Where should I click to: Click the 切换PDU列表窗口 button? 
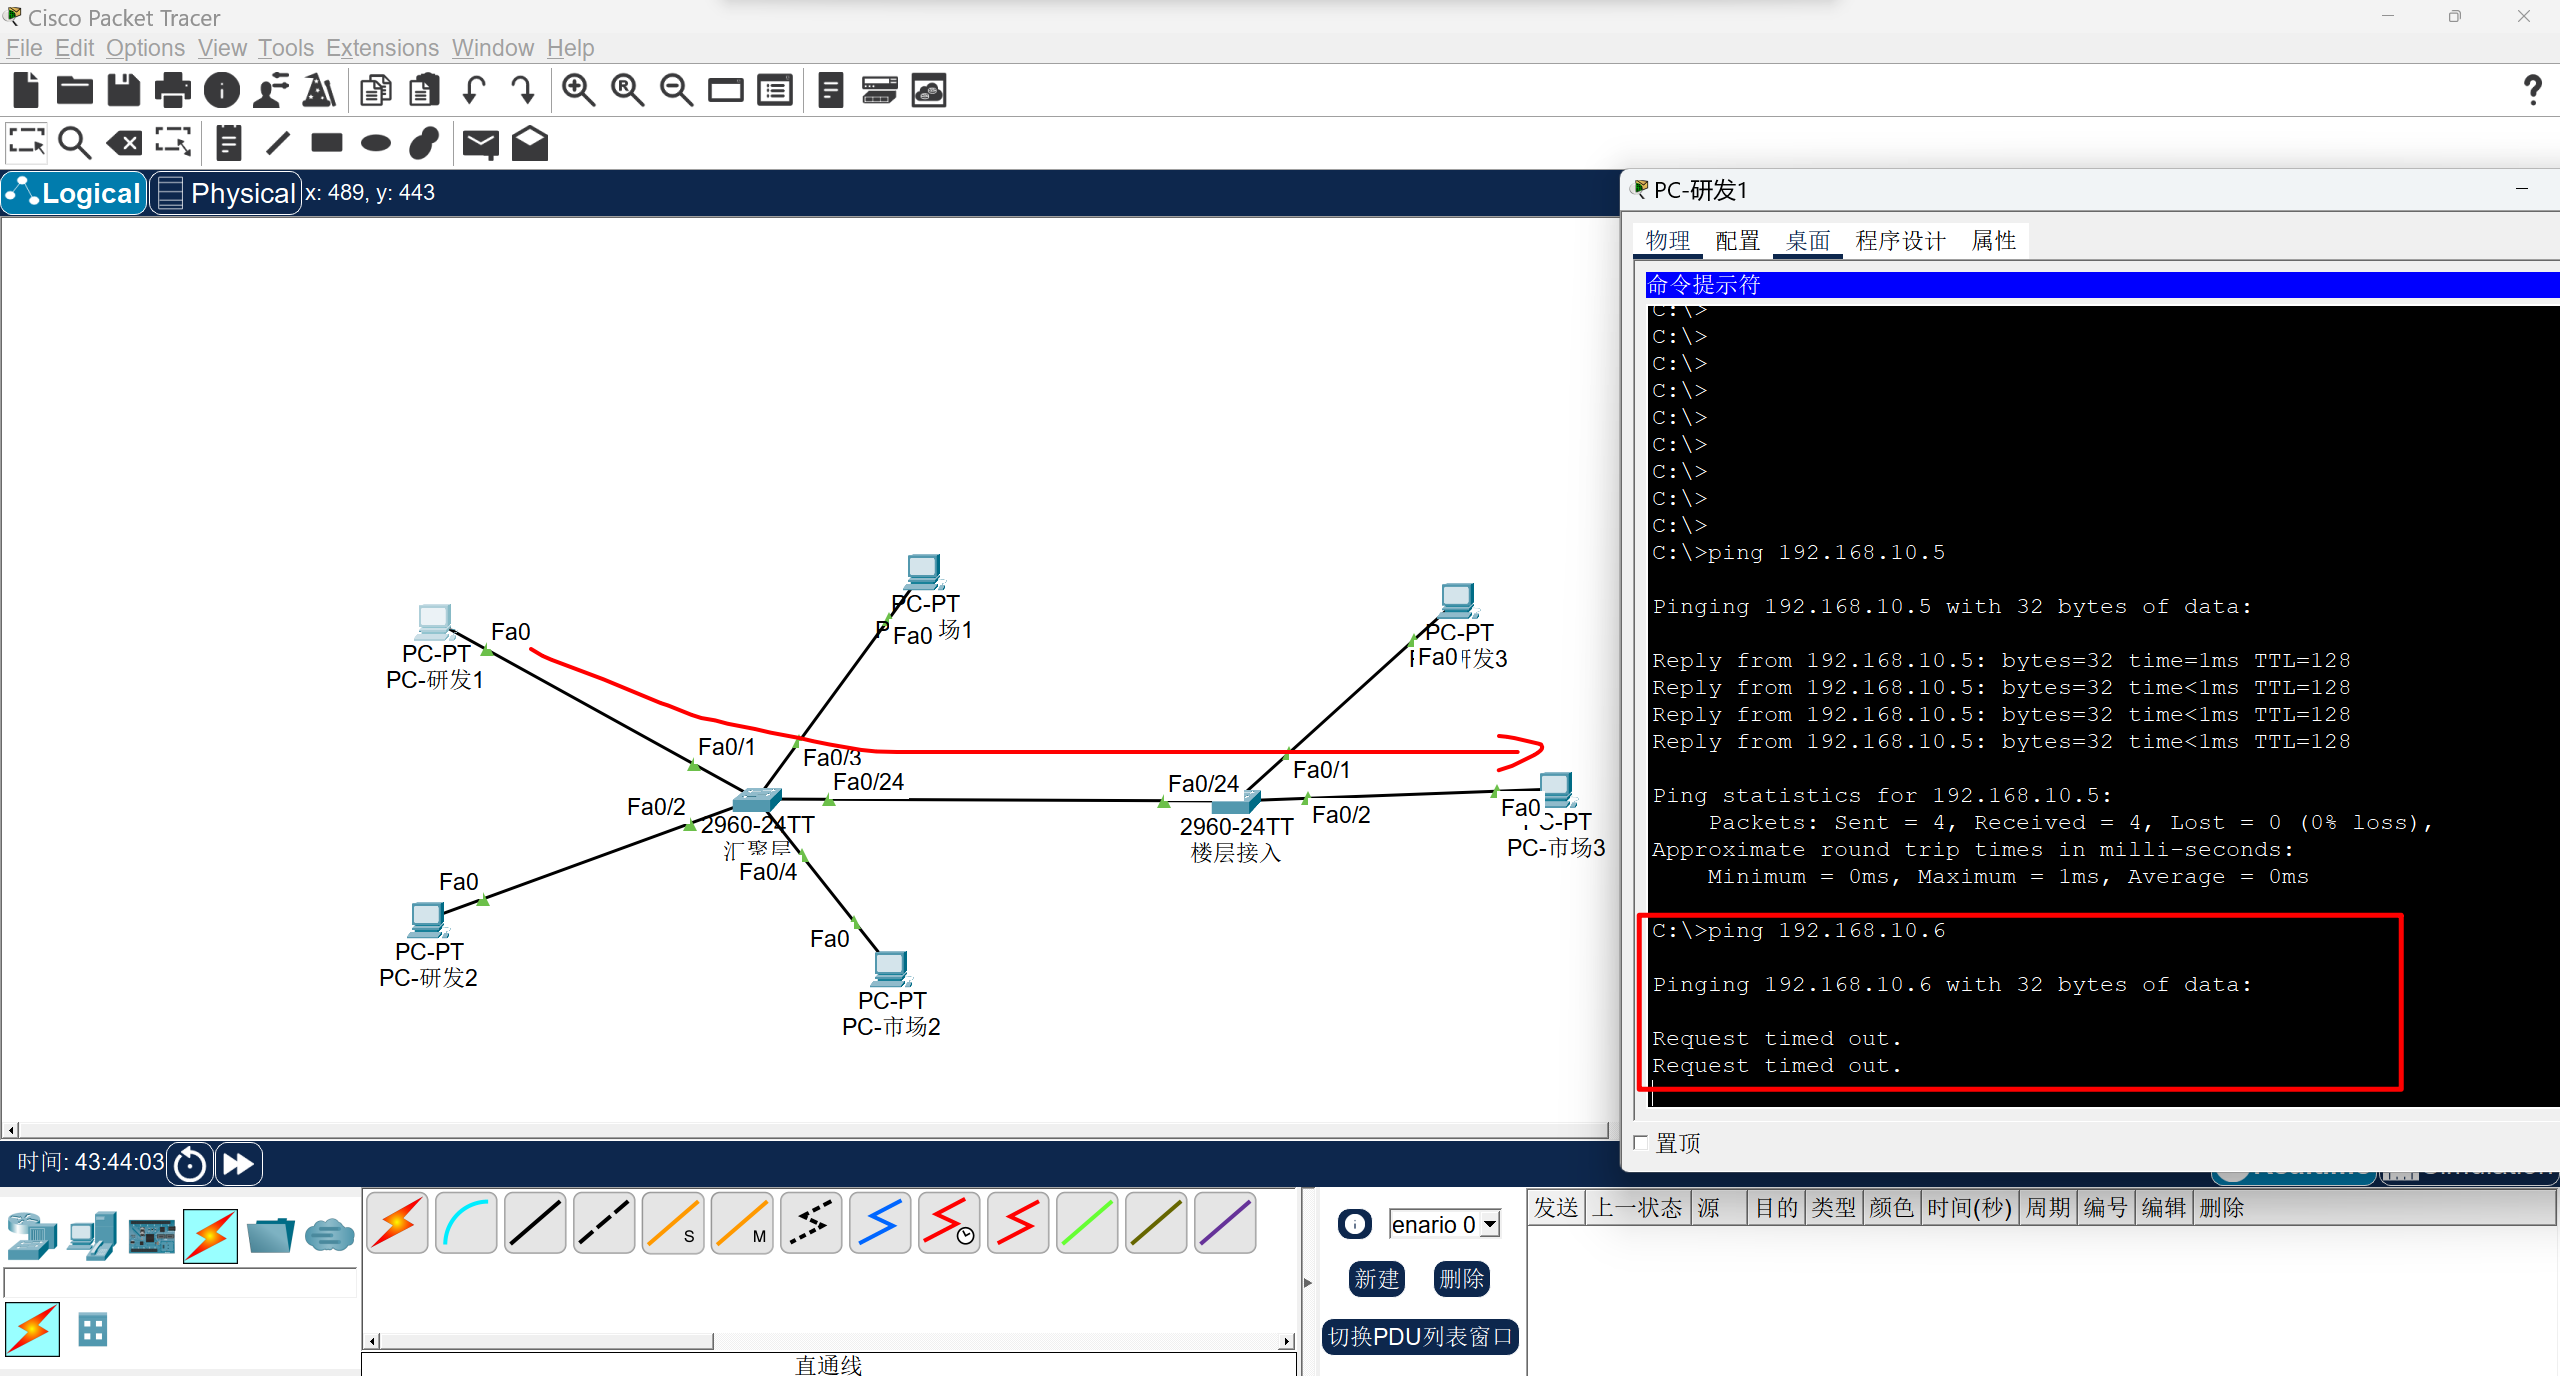coord(1420,1337)
